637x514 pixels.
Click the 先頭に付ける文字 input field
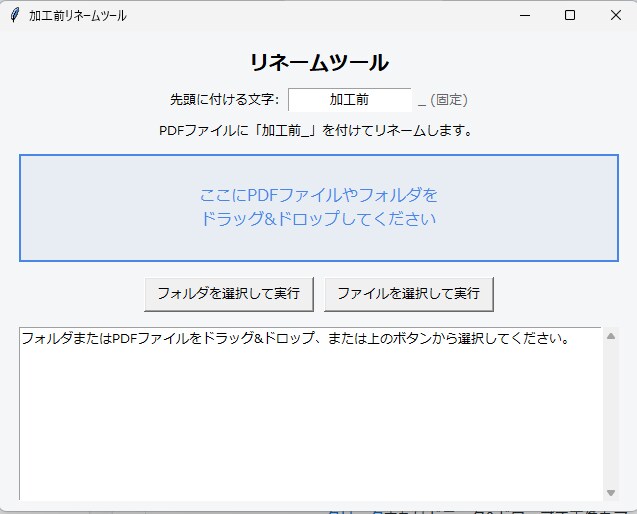[x=349, y=100]
